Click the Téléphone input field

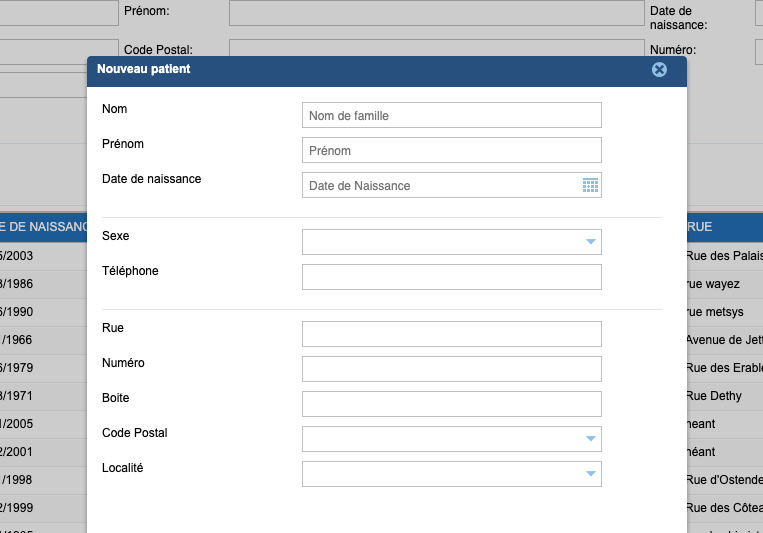pyautogui.click(x=452, y=277)
